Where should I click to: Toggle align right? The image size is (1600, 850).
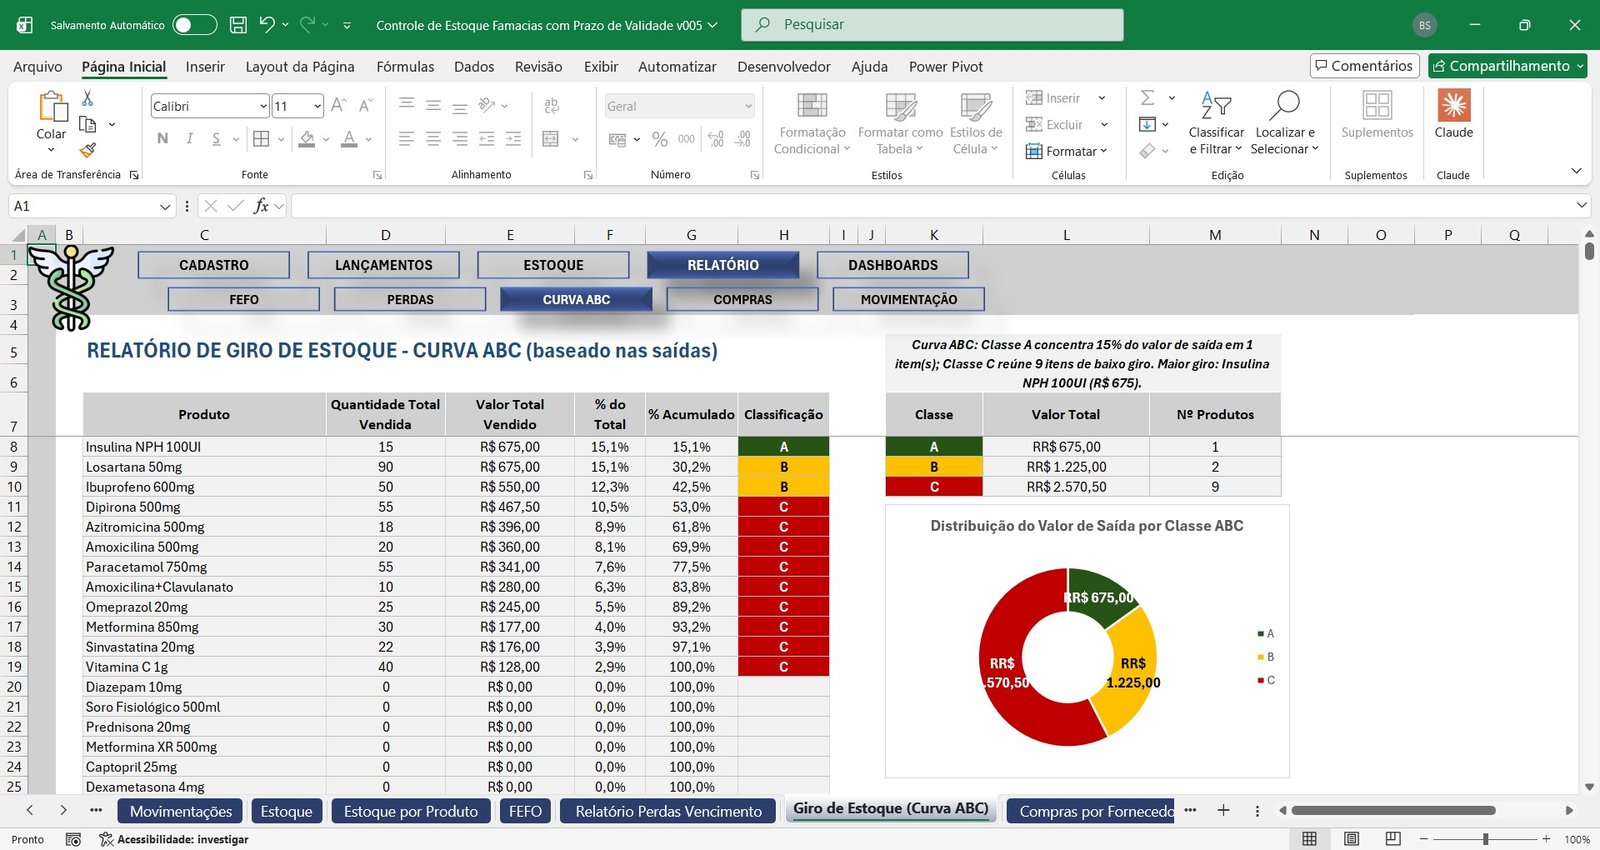(460, 139)
